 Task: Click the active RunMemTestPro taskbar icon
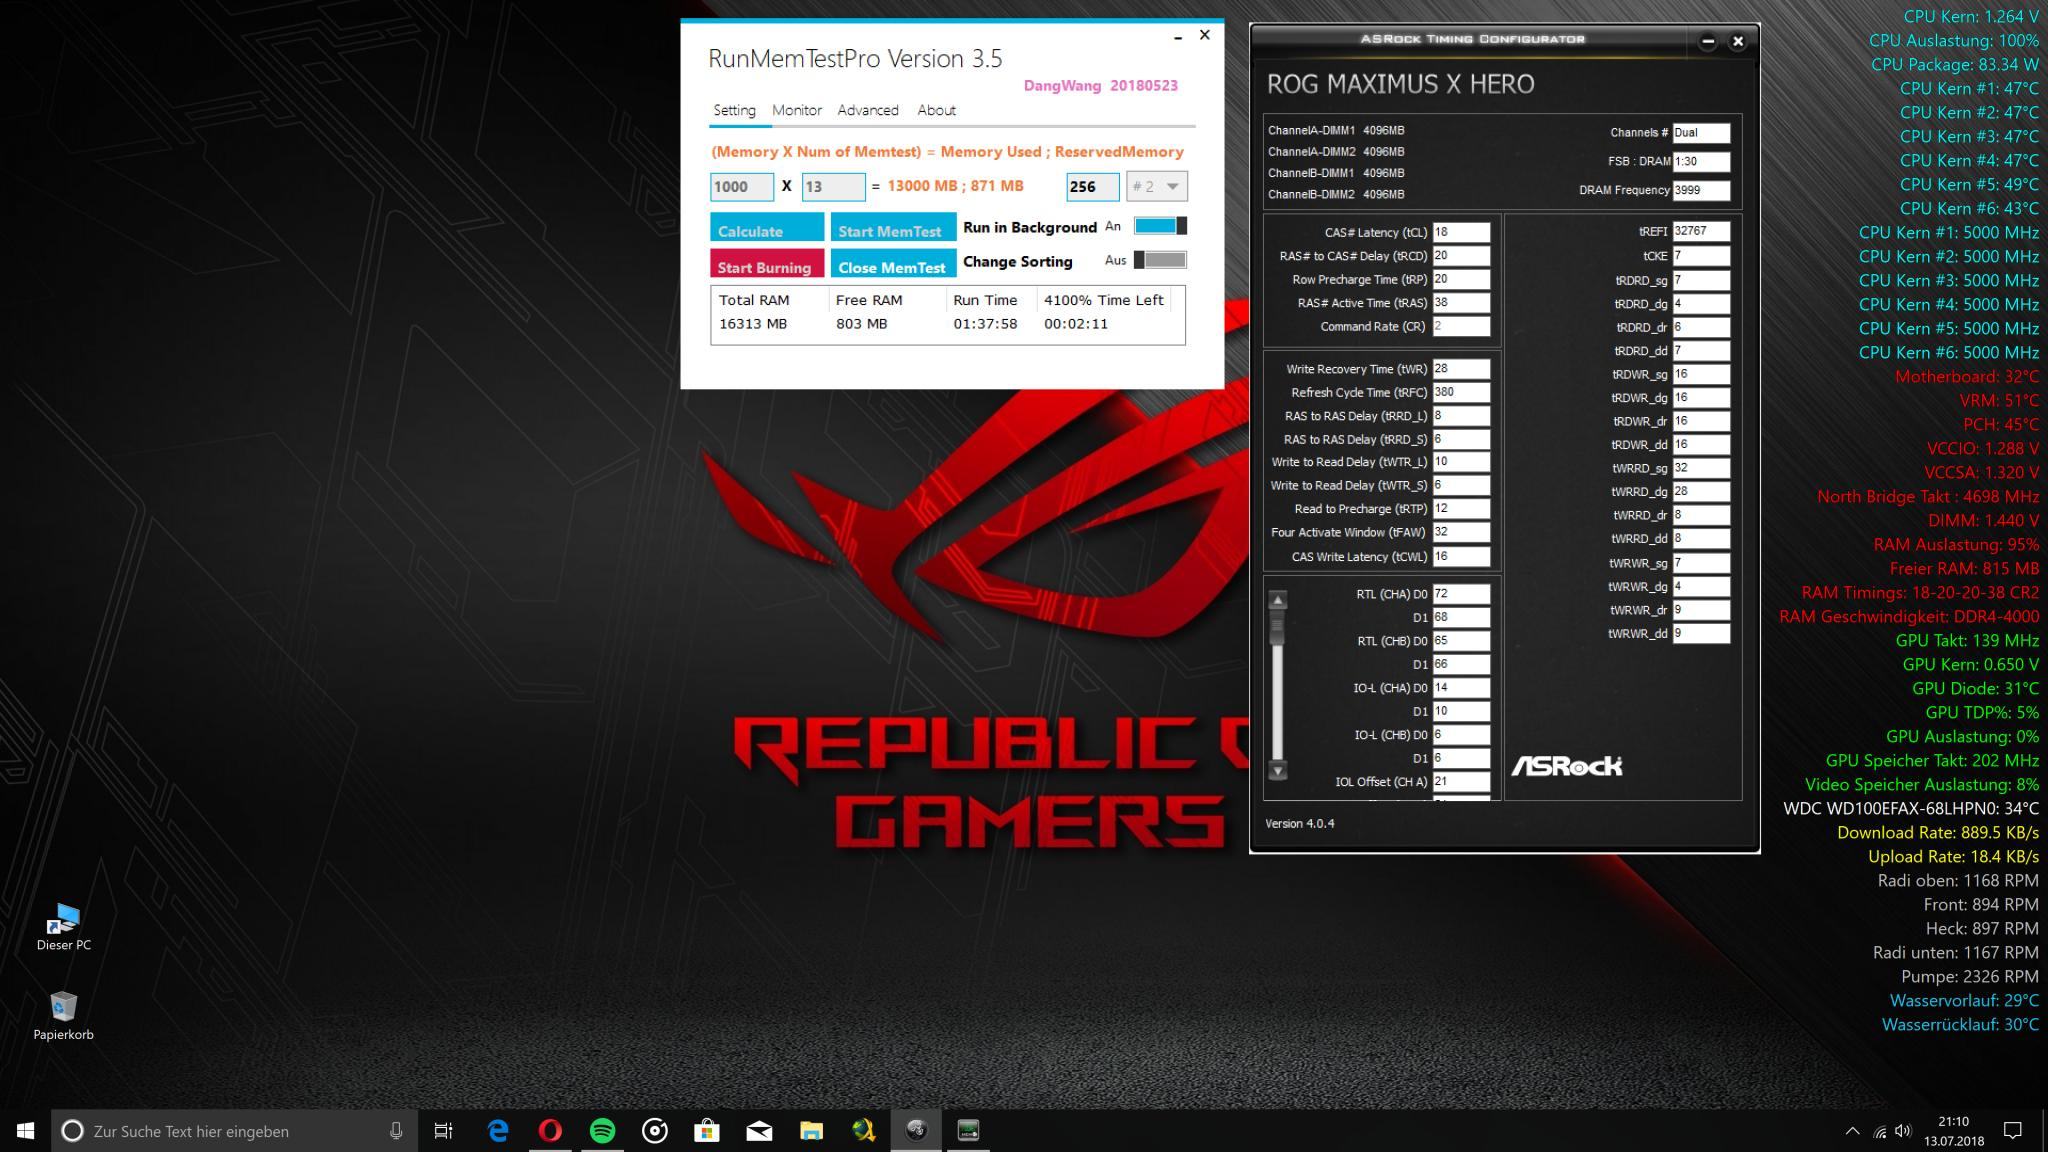[916, 1131]
